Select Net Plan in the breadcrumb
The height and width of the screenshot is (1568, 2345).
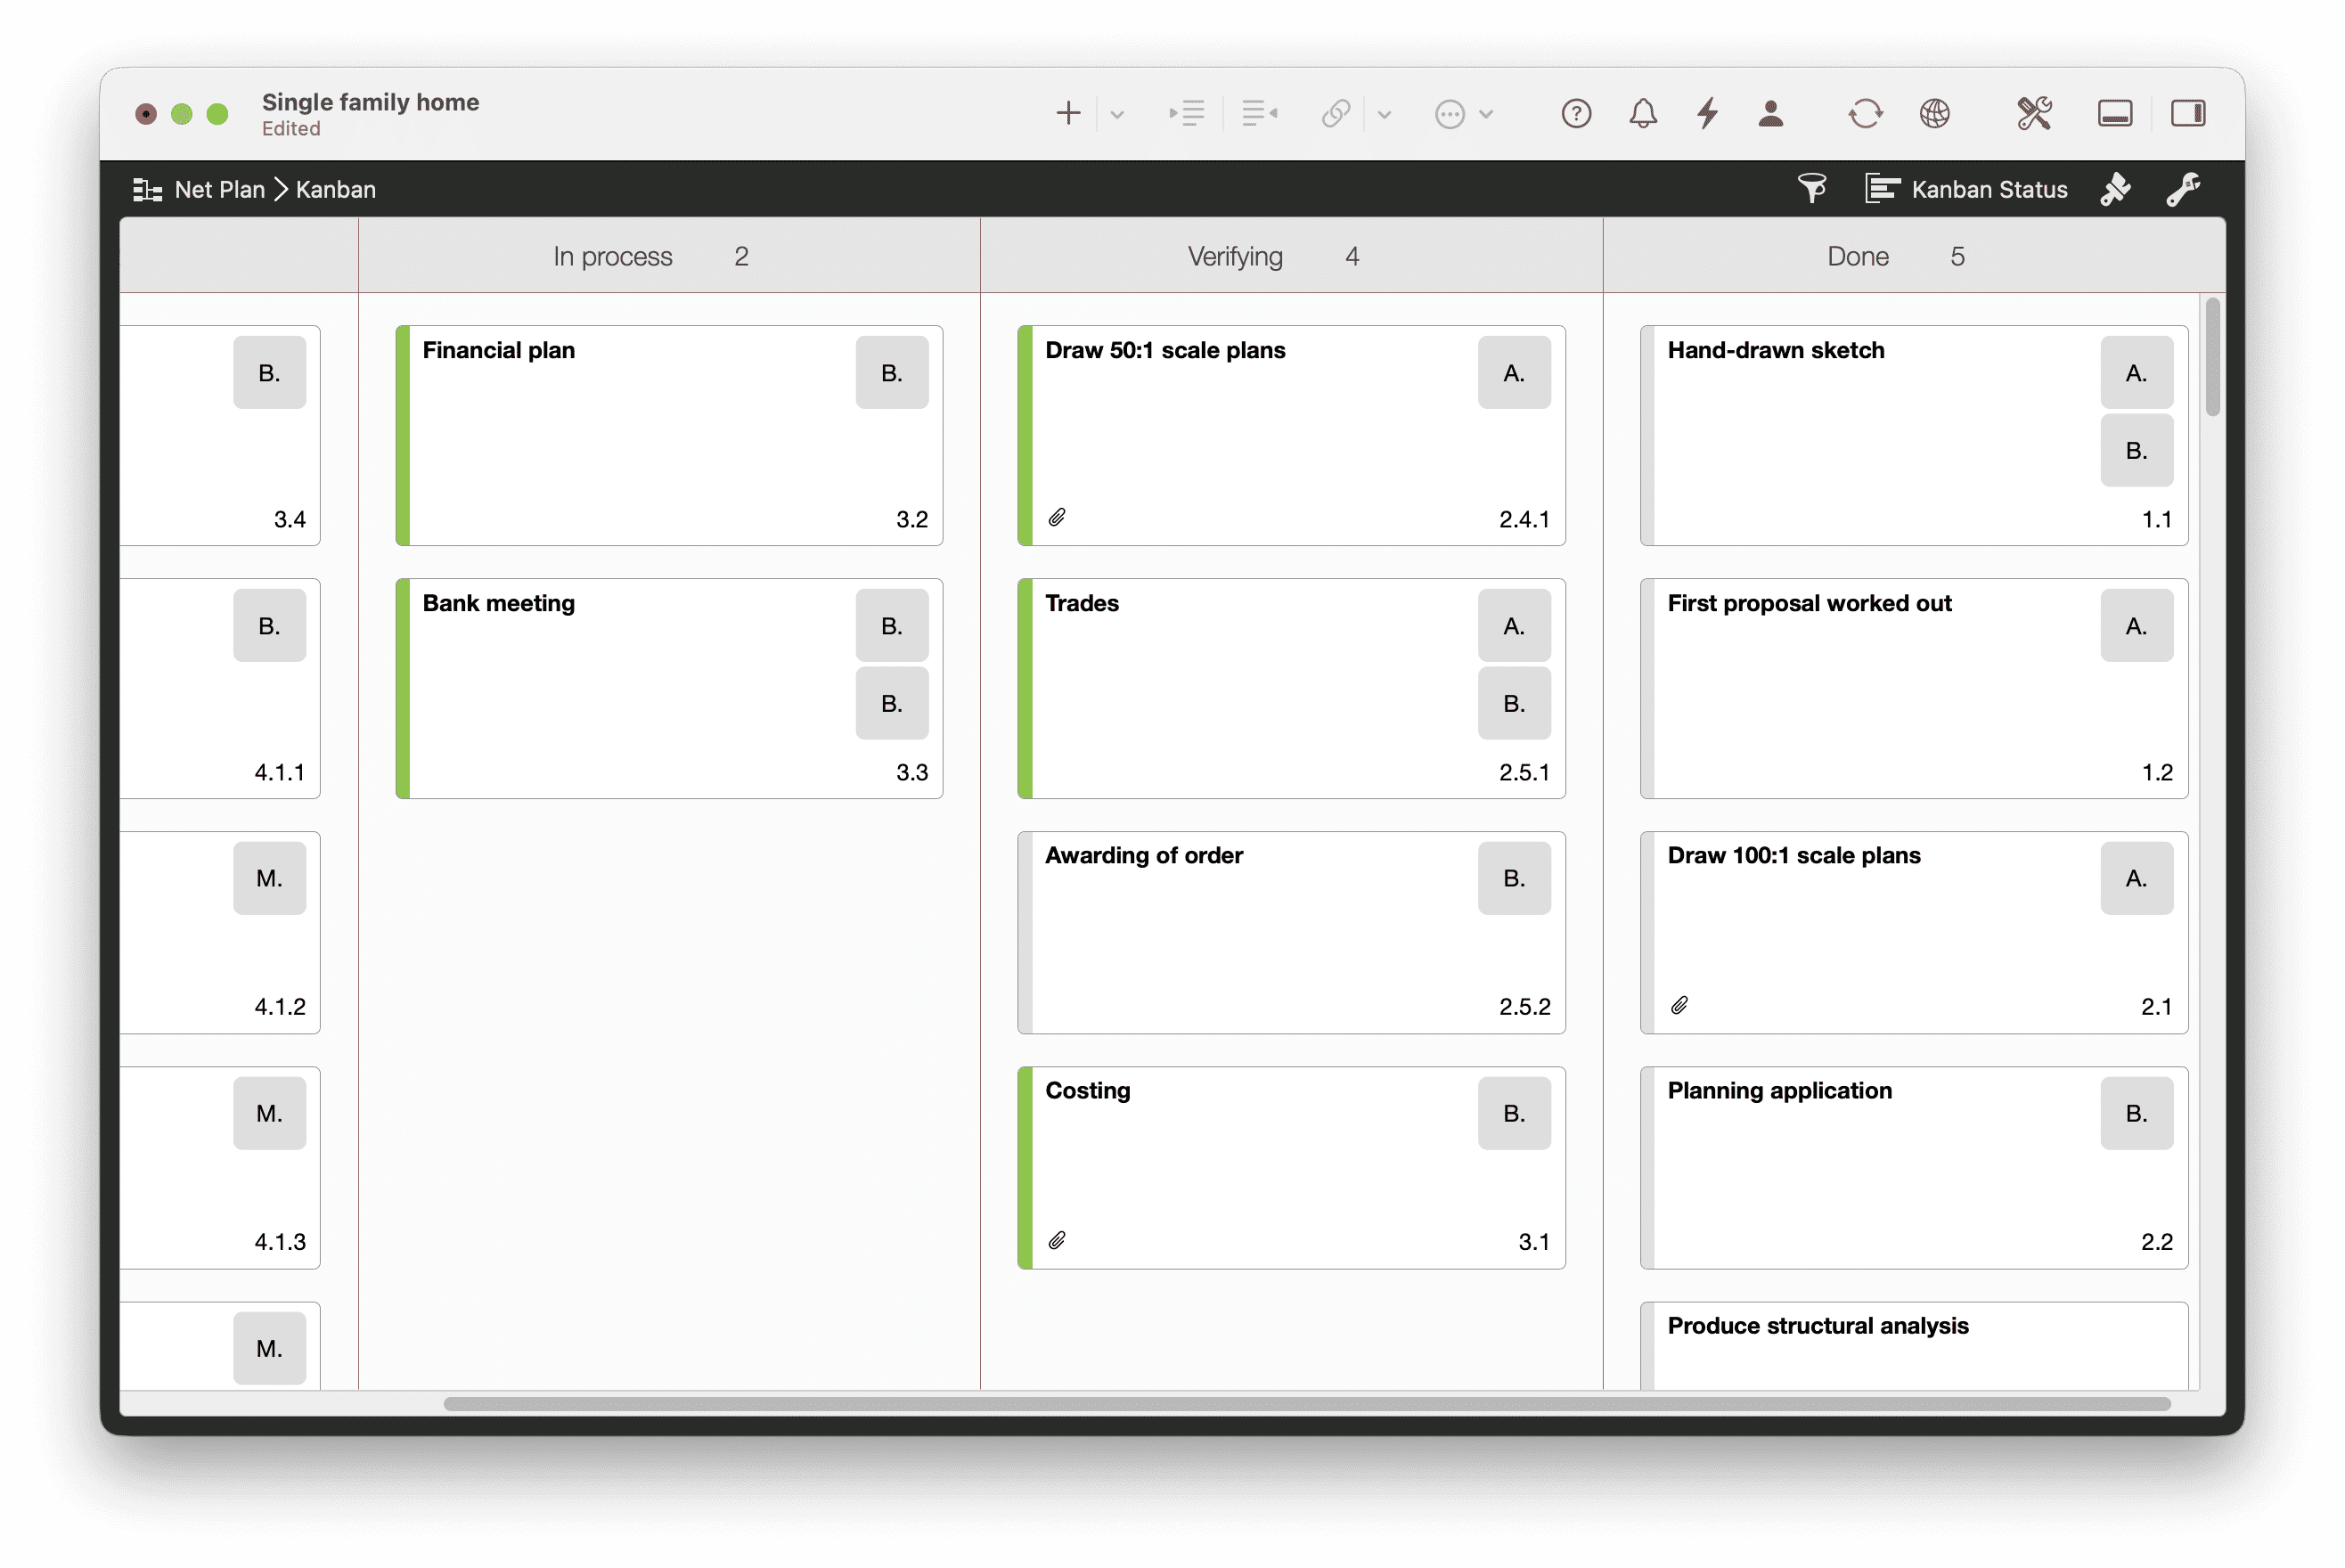(x=219, y=189)
